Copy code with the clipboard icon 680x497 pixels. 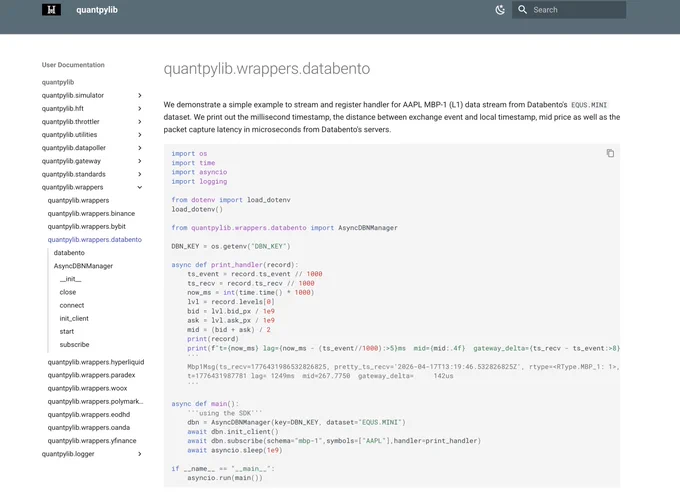pyautogui.click(x=610, y=153)
